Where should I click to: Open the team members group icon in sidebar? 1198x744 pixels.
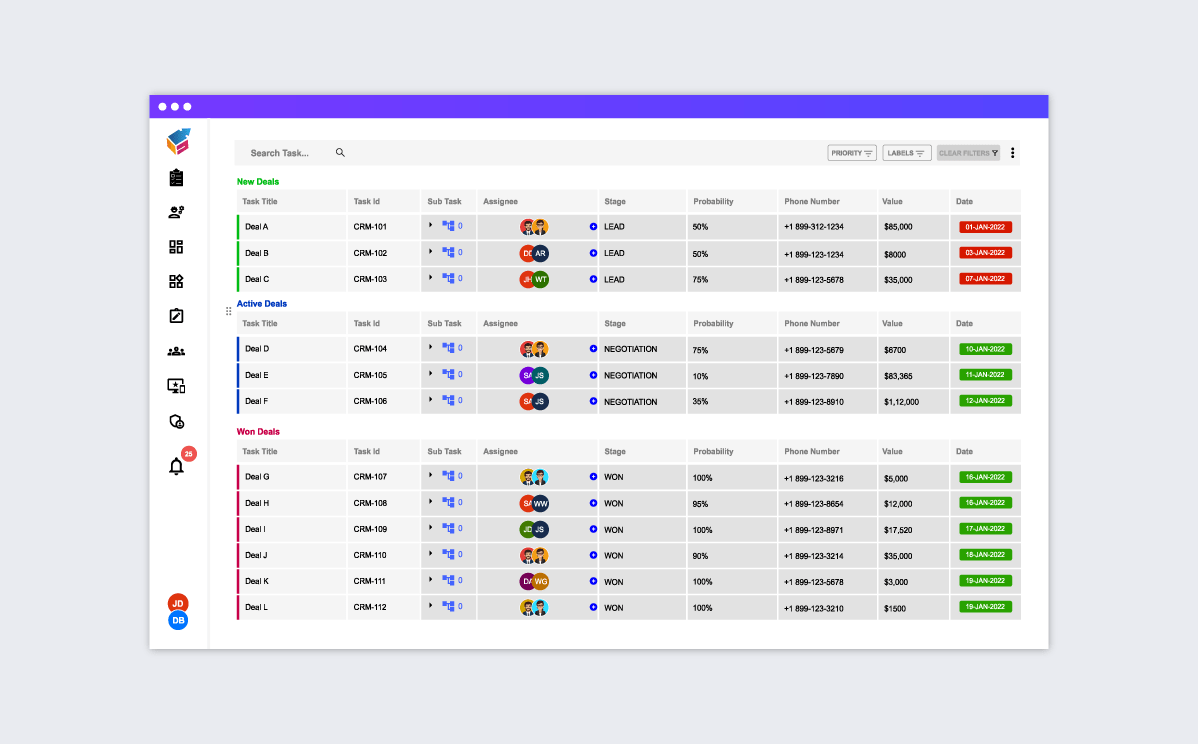[176, 351]
